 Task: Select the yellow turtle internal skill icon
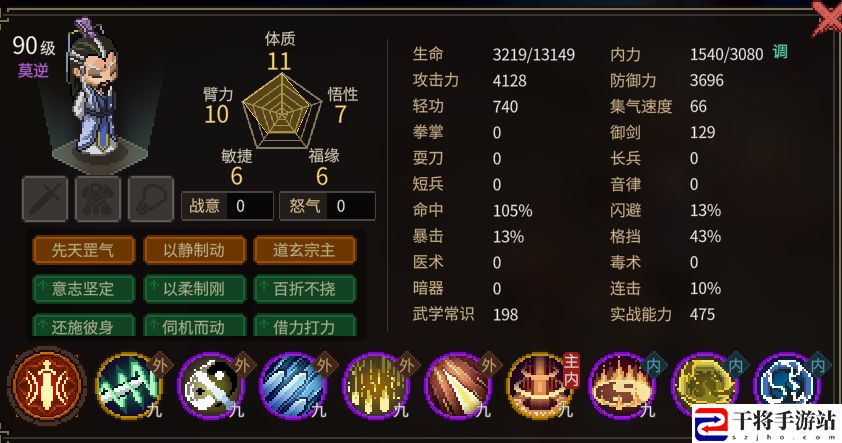click(x=706, y=386)
